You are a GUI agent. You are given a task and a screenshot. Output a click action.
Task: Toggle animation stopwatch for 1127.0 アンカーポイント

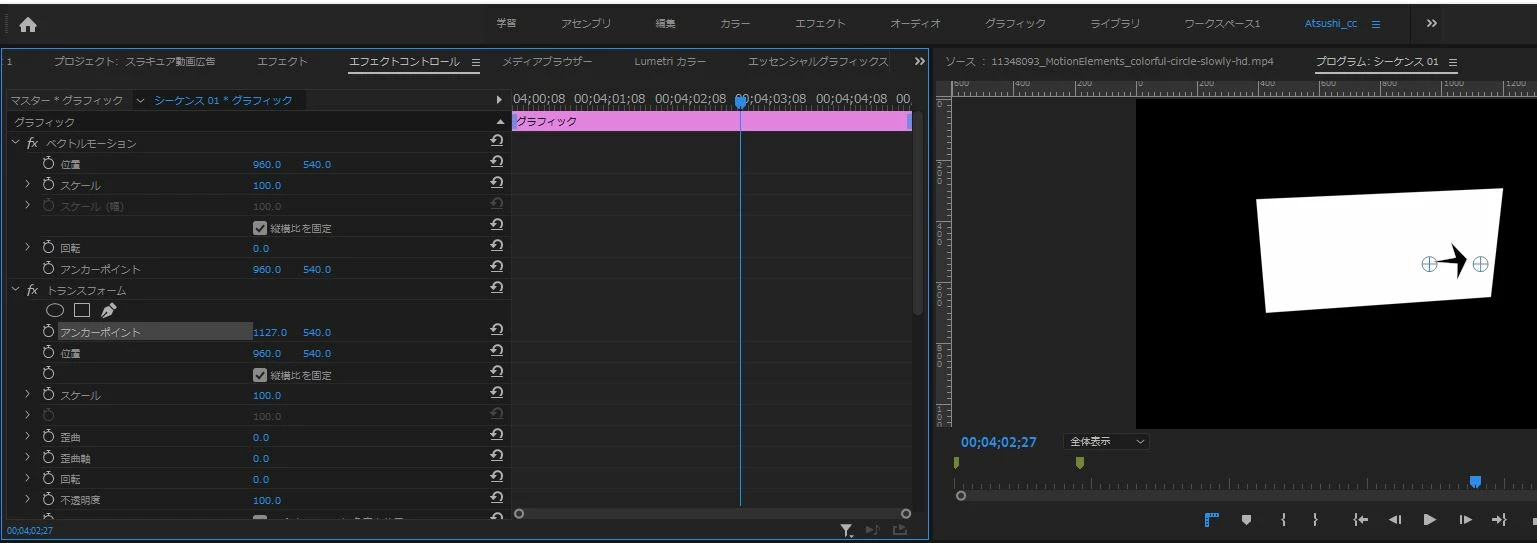pyautogui.click(x=49, y=331)
